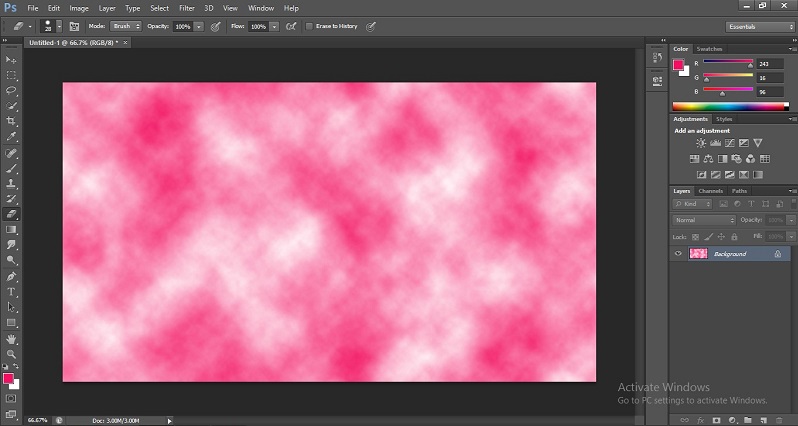Hide the Background layer with eye icon
The width and height of the screenshot is (798, 426).
[x=678, y=253]
